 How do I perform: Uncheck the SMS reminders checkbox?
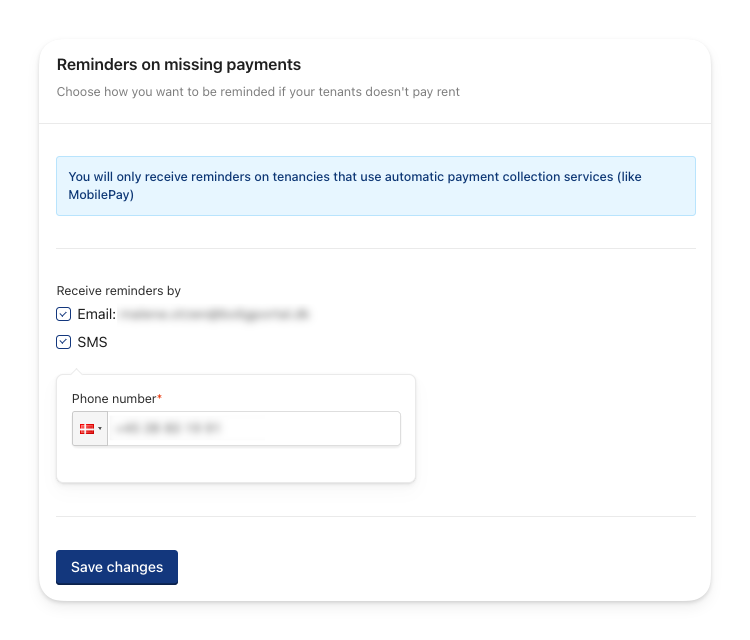click(x=64, y=342)
